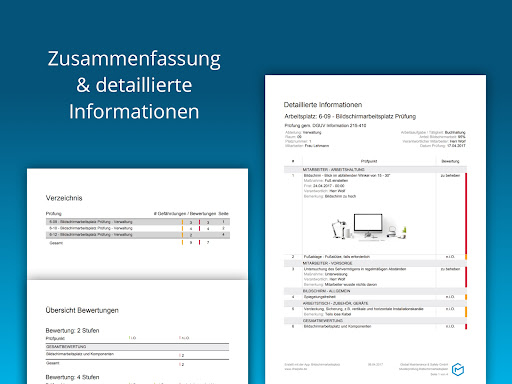
Task: Click the Bewertung column header
Action: [450, 161]
